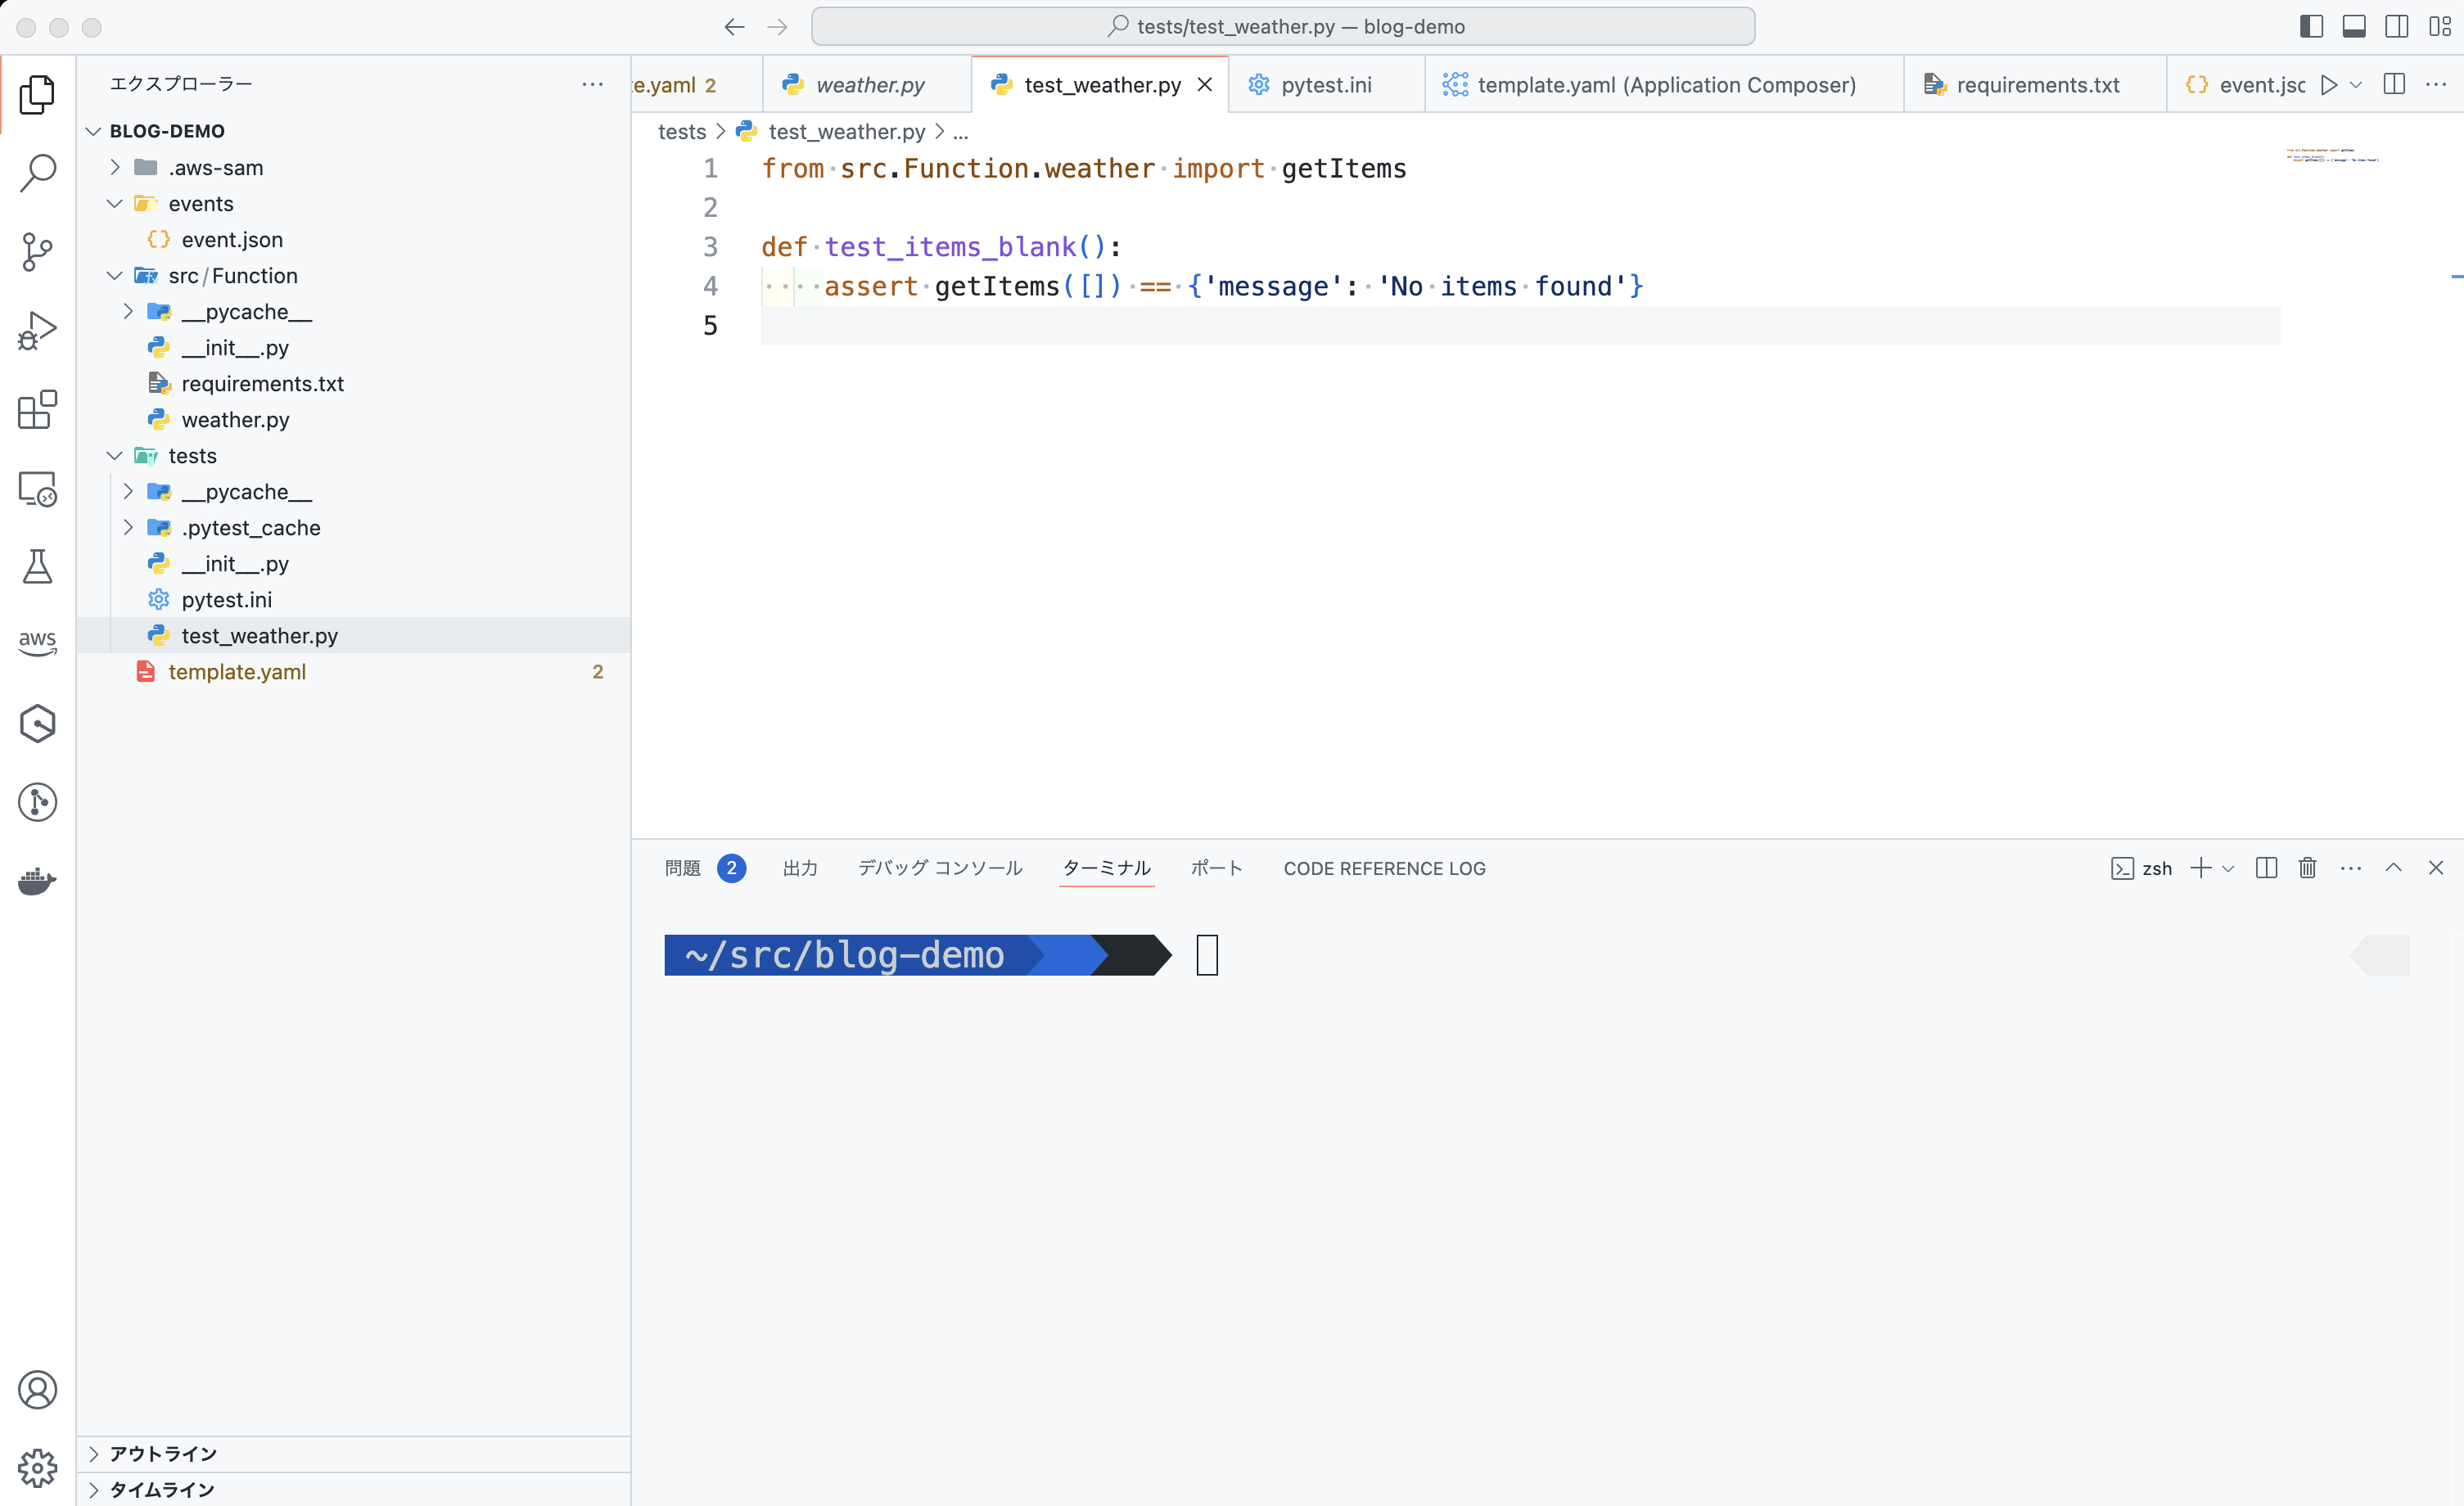Screen dimensions: 2464x1506
Task: Select the ターミナル panel tab
Action: point(1106,868)
